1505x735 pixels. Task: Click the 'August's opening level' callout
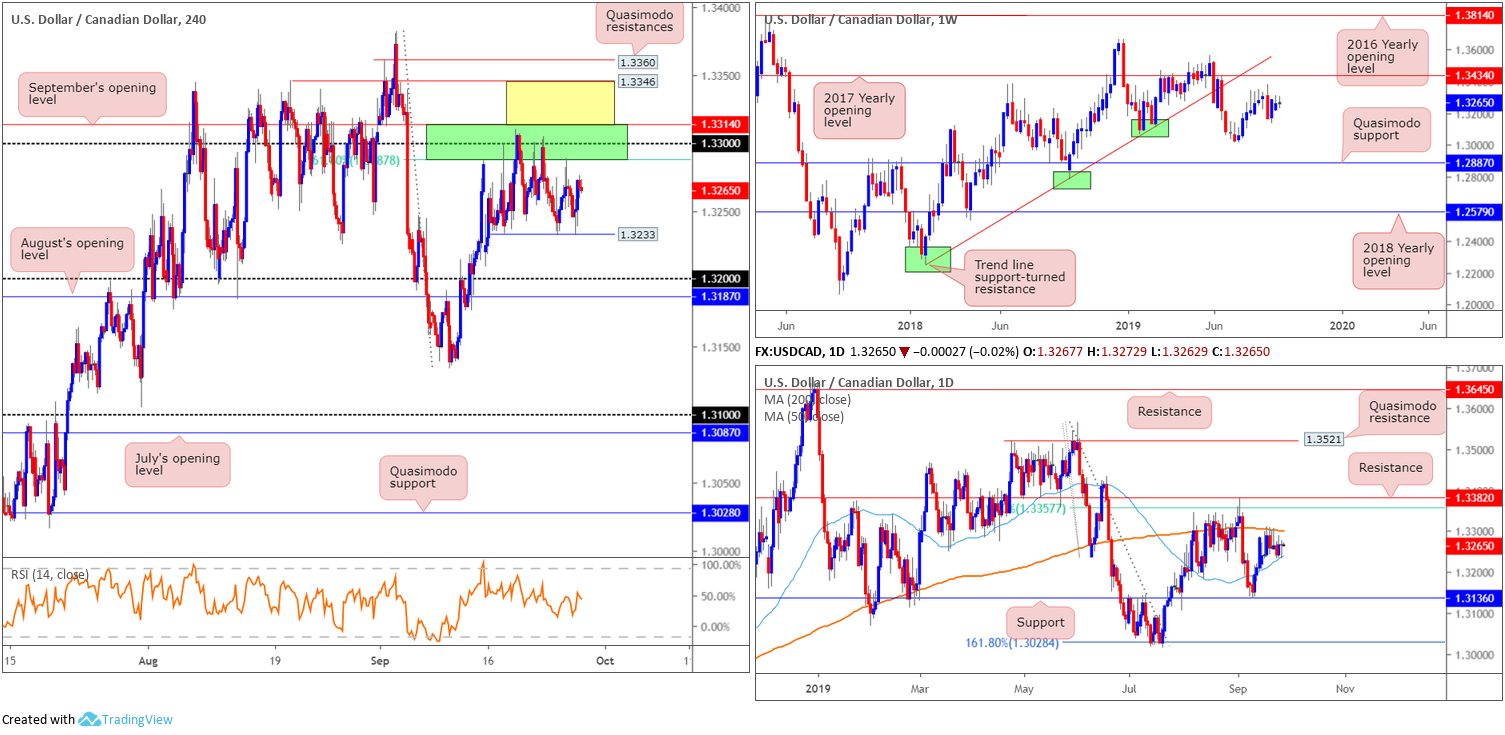click(x=71, y=250)
